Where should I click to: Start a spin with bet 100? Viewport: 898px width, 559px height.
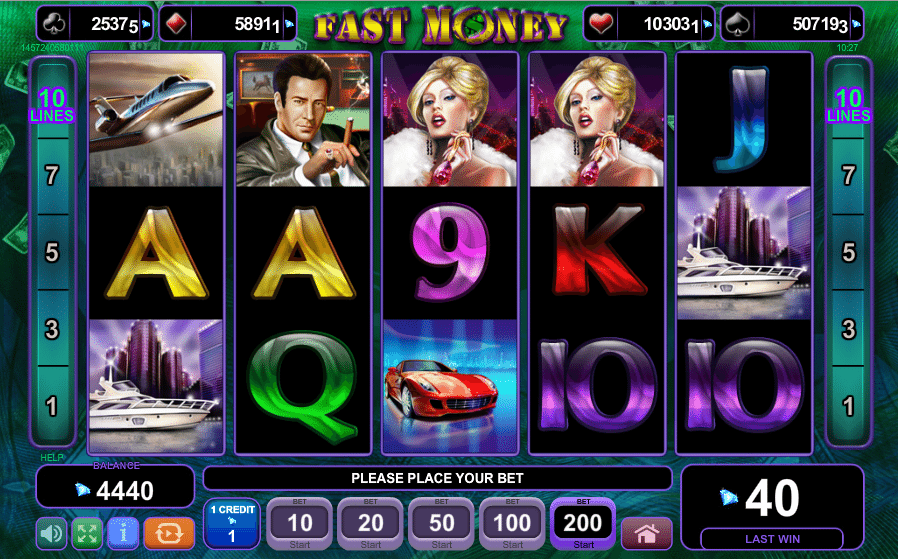point(512,523)
